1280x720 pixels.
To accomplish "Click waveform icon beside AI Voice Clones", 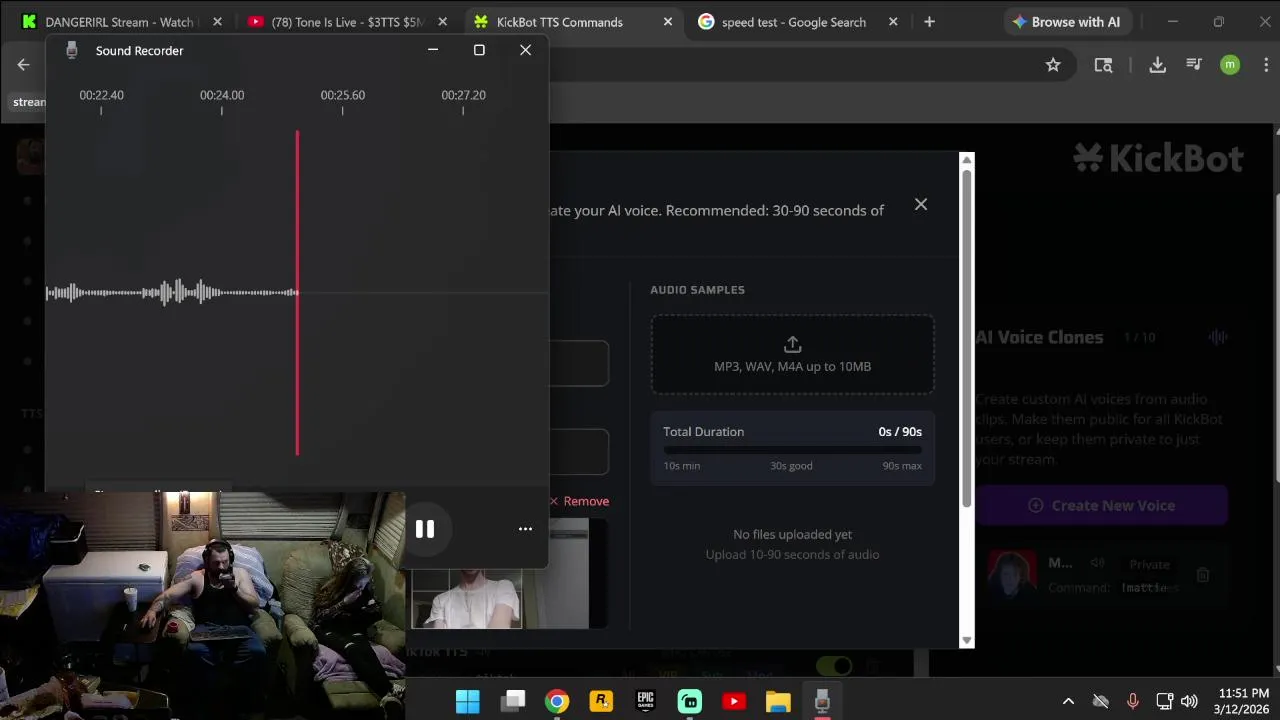I will (1217, 338).
